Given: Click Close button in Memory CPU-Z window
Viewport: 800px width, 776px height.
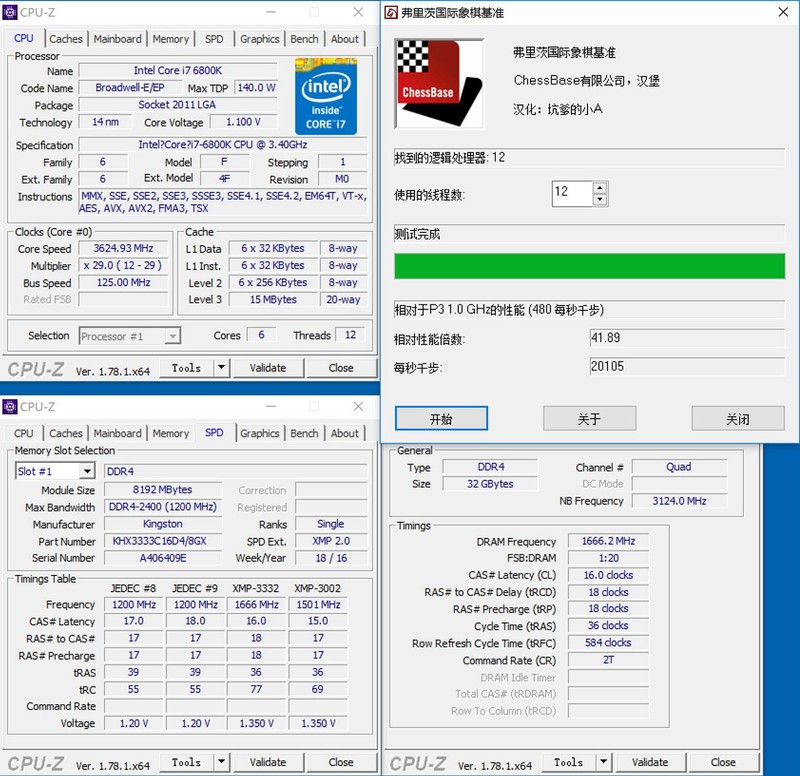Looking at the screenshot, I should (x=723, y=762).
